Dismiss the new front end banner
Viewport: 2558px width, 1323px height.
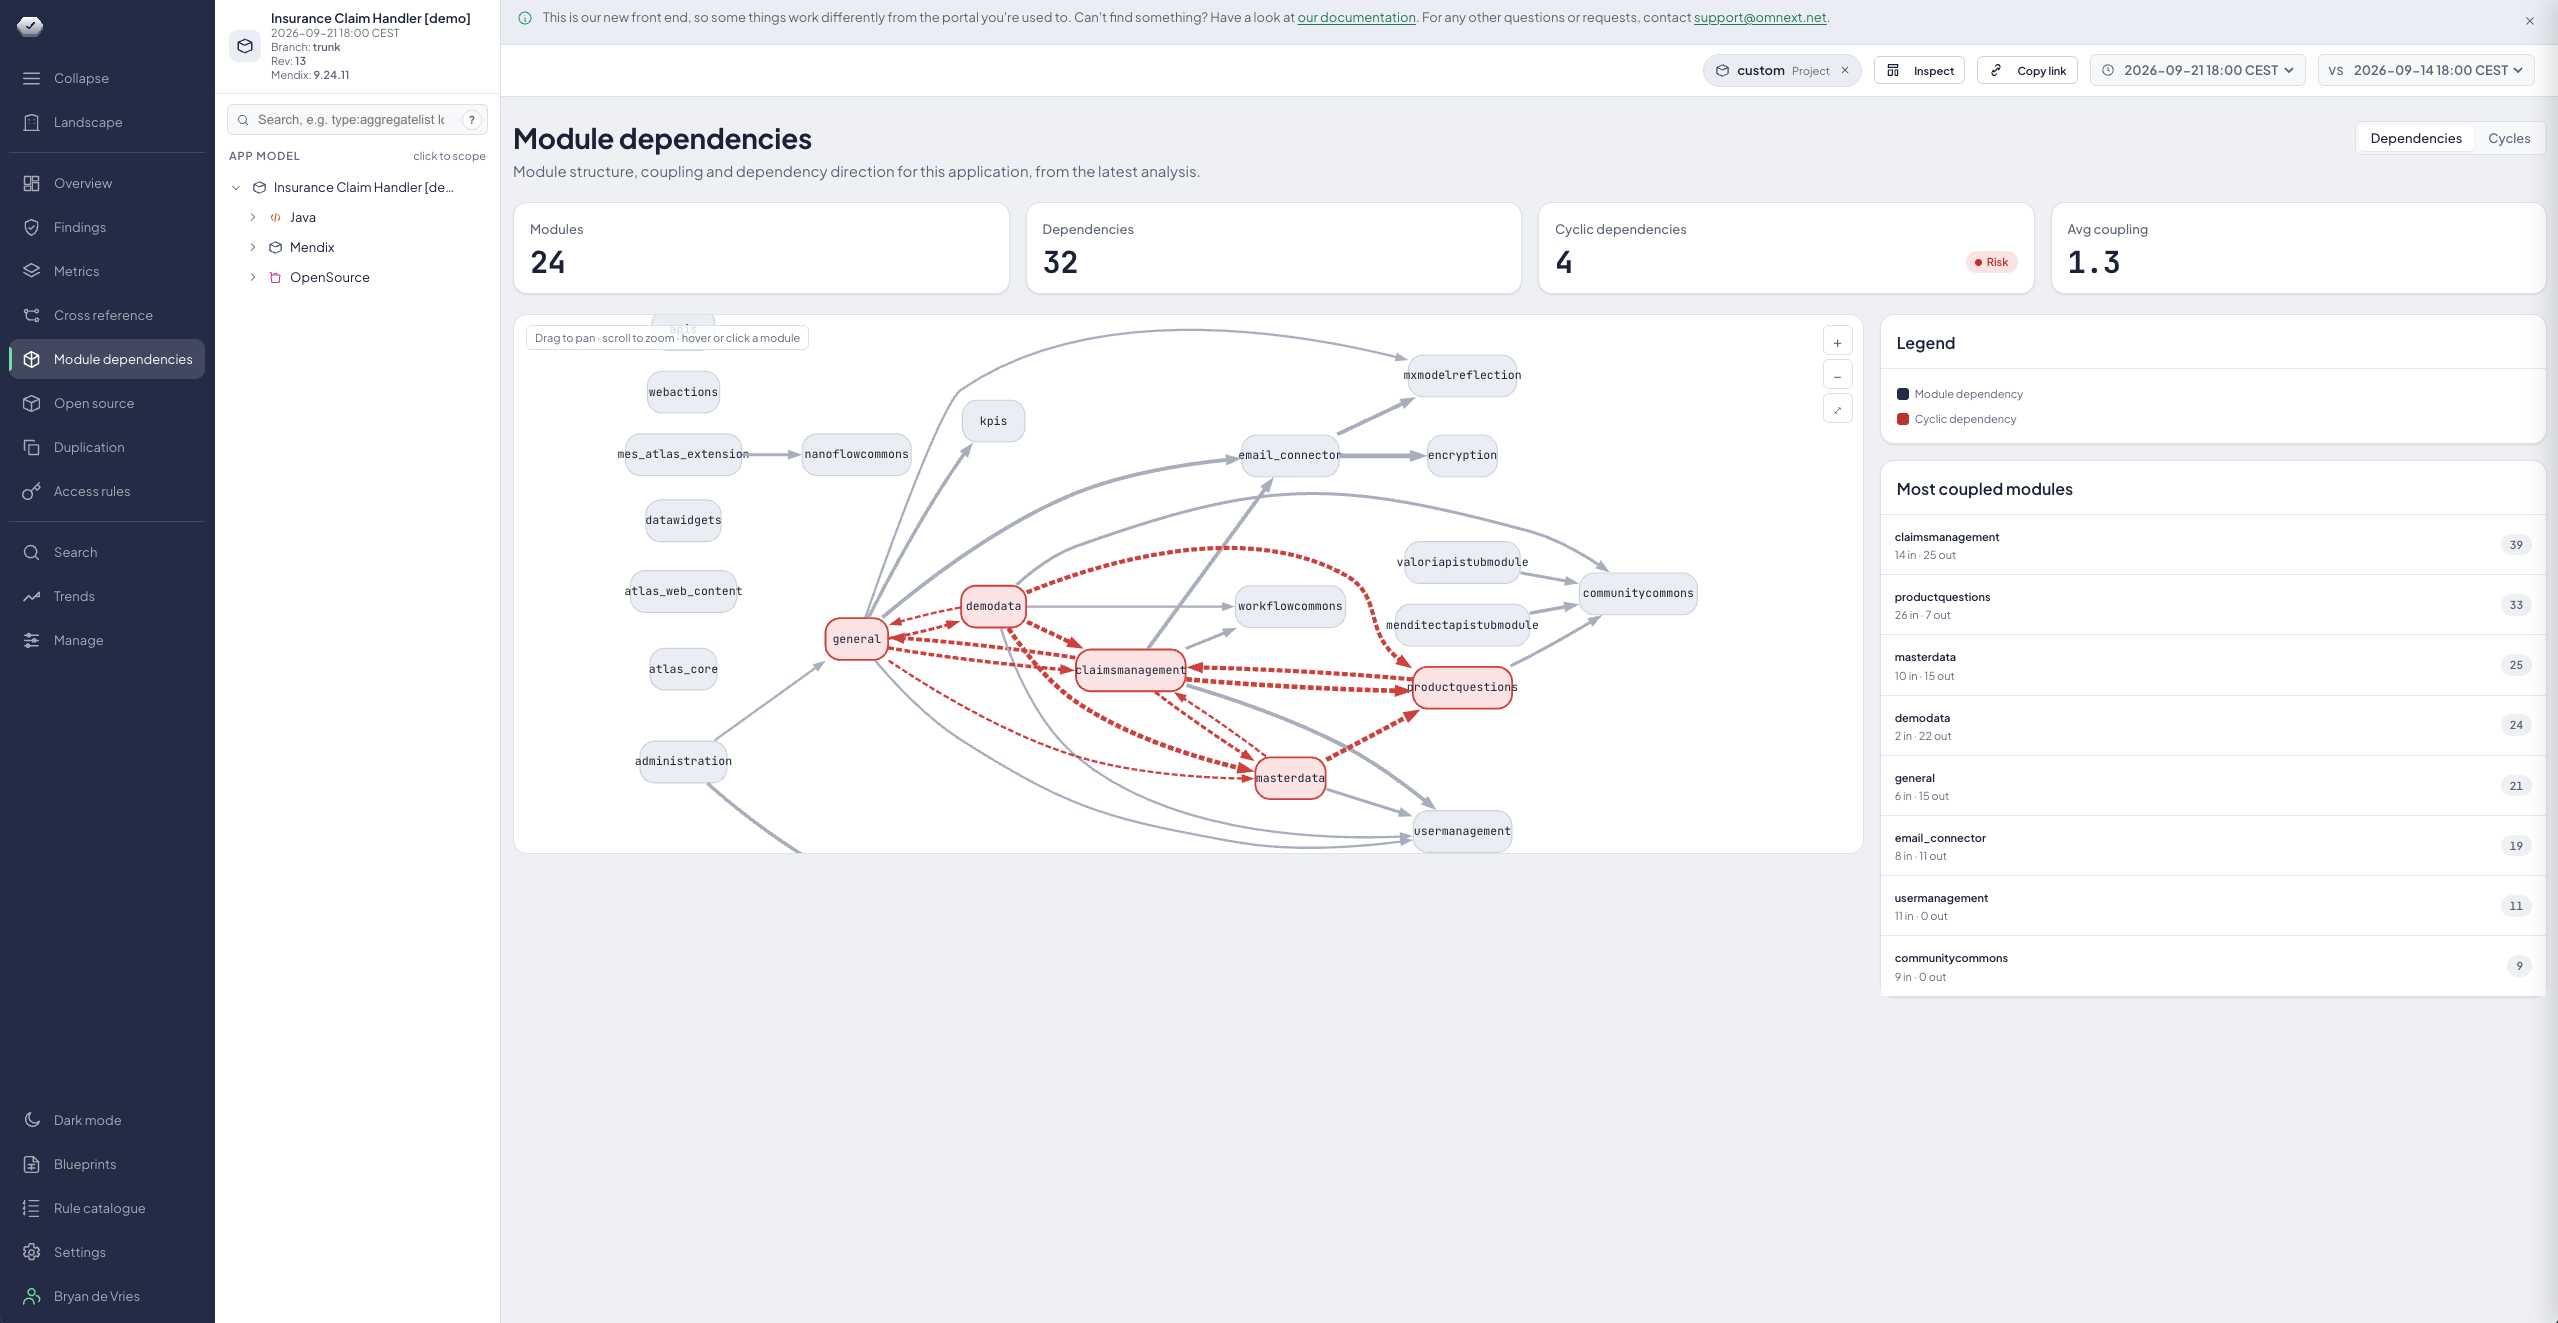pos(2529,21)
